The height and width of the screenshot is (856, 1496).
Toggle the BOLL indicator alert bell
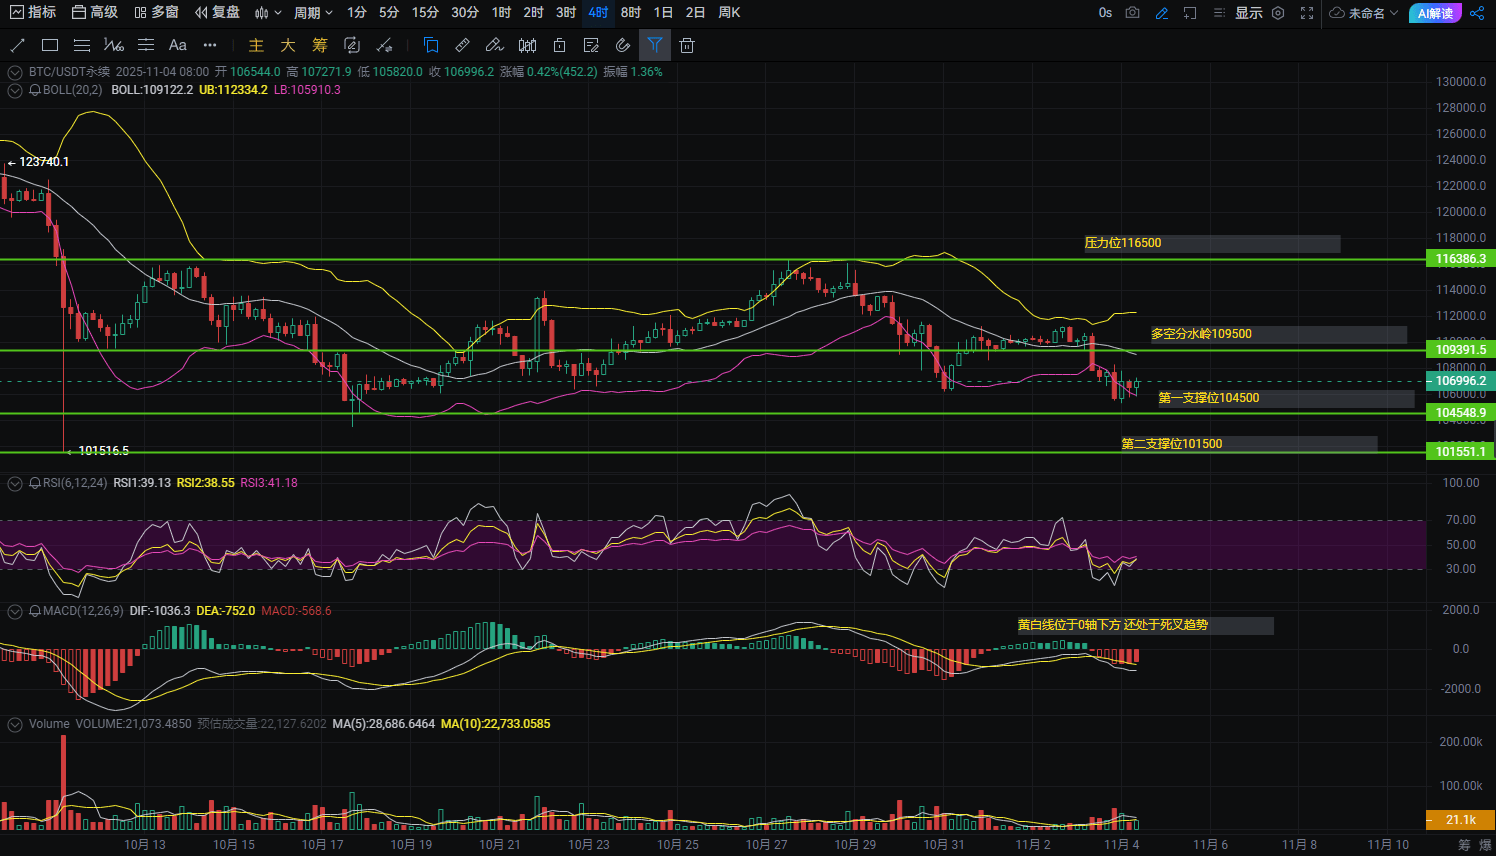point(35,90)
